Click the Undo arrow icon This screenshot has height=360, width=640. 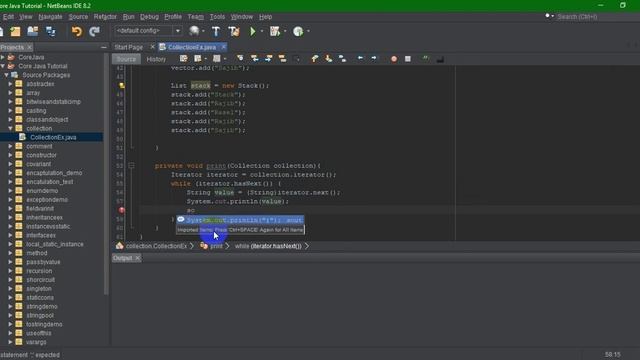pyautogui.click(x=77, y=31)
